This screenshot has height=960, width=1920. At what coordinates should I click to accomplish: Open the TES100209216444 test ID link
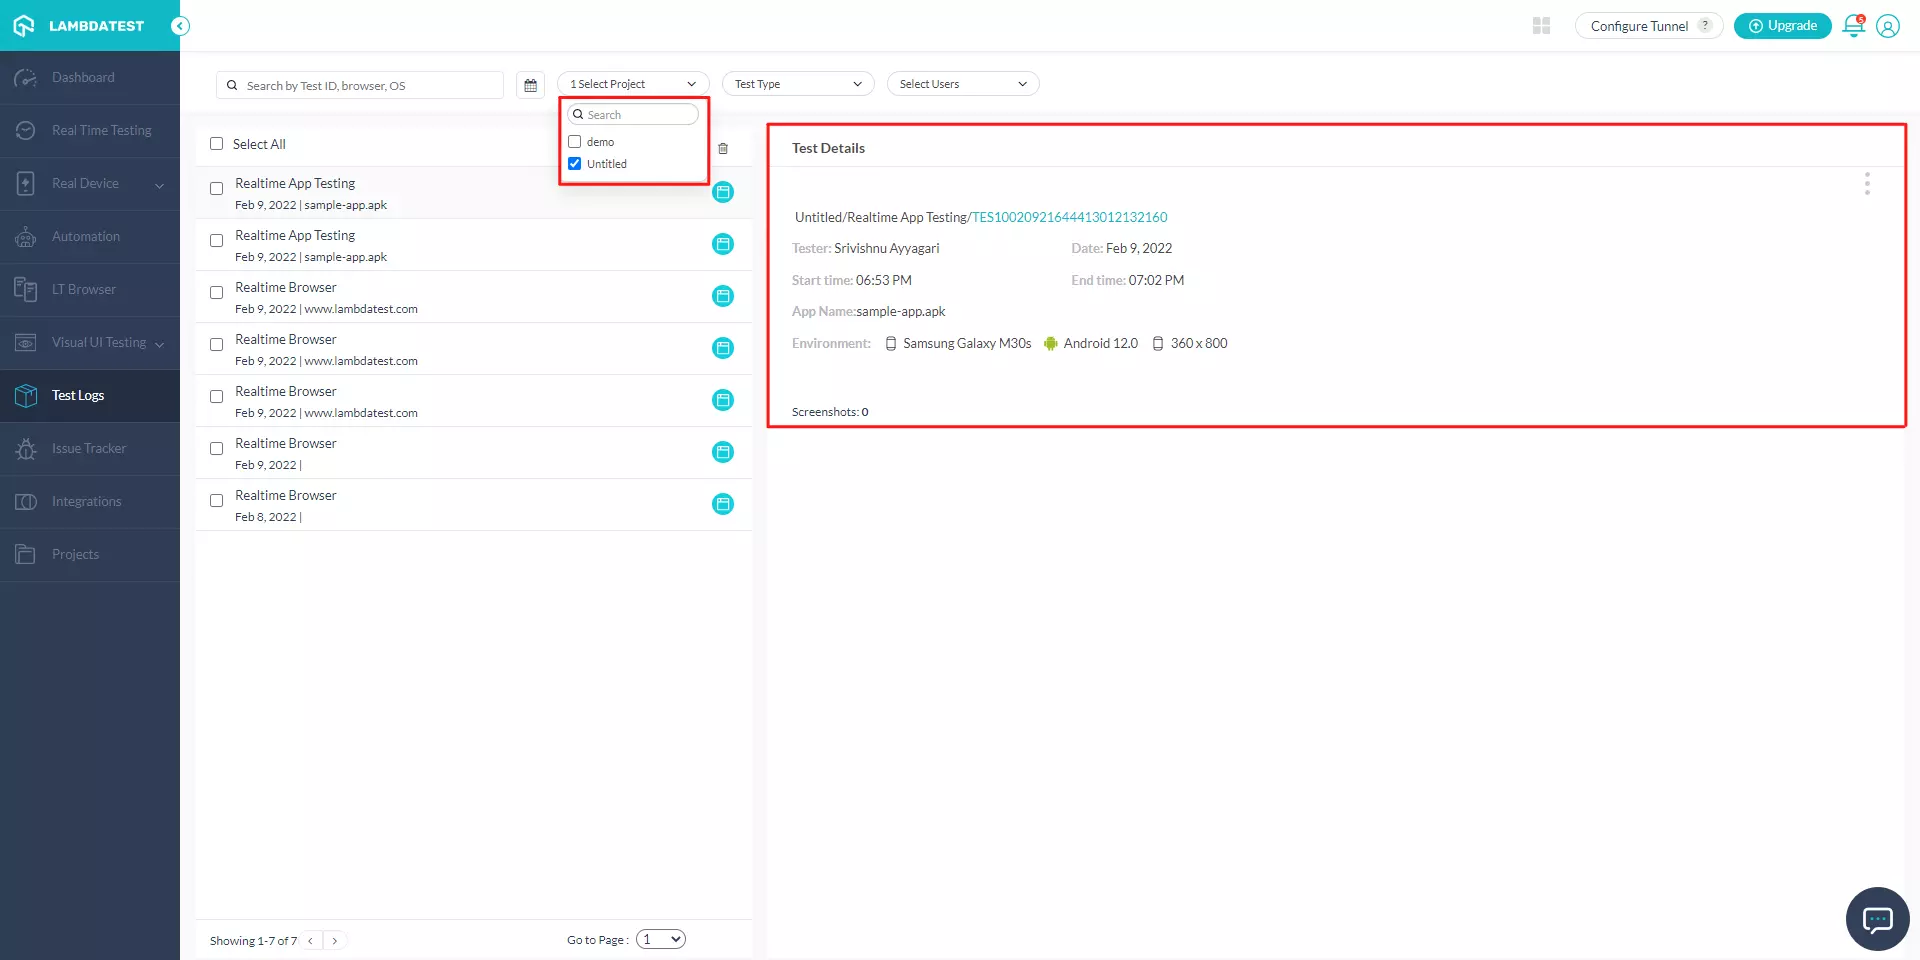click(x=1069, y=217)
